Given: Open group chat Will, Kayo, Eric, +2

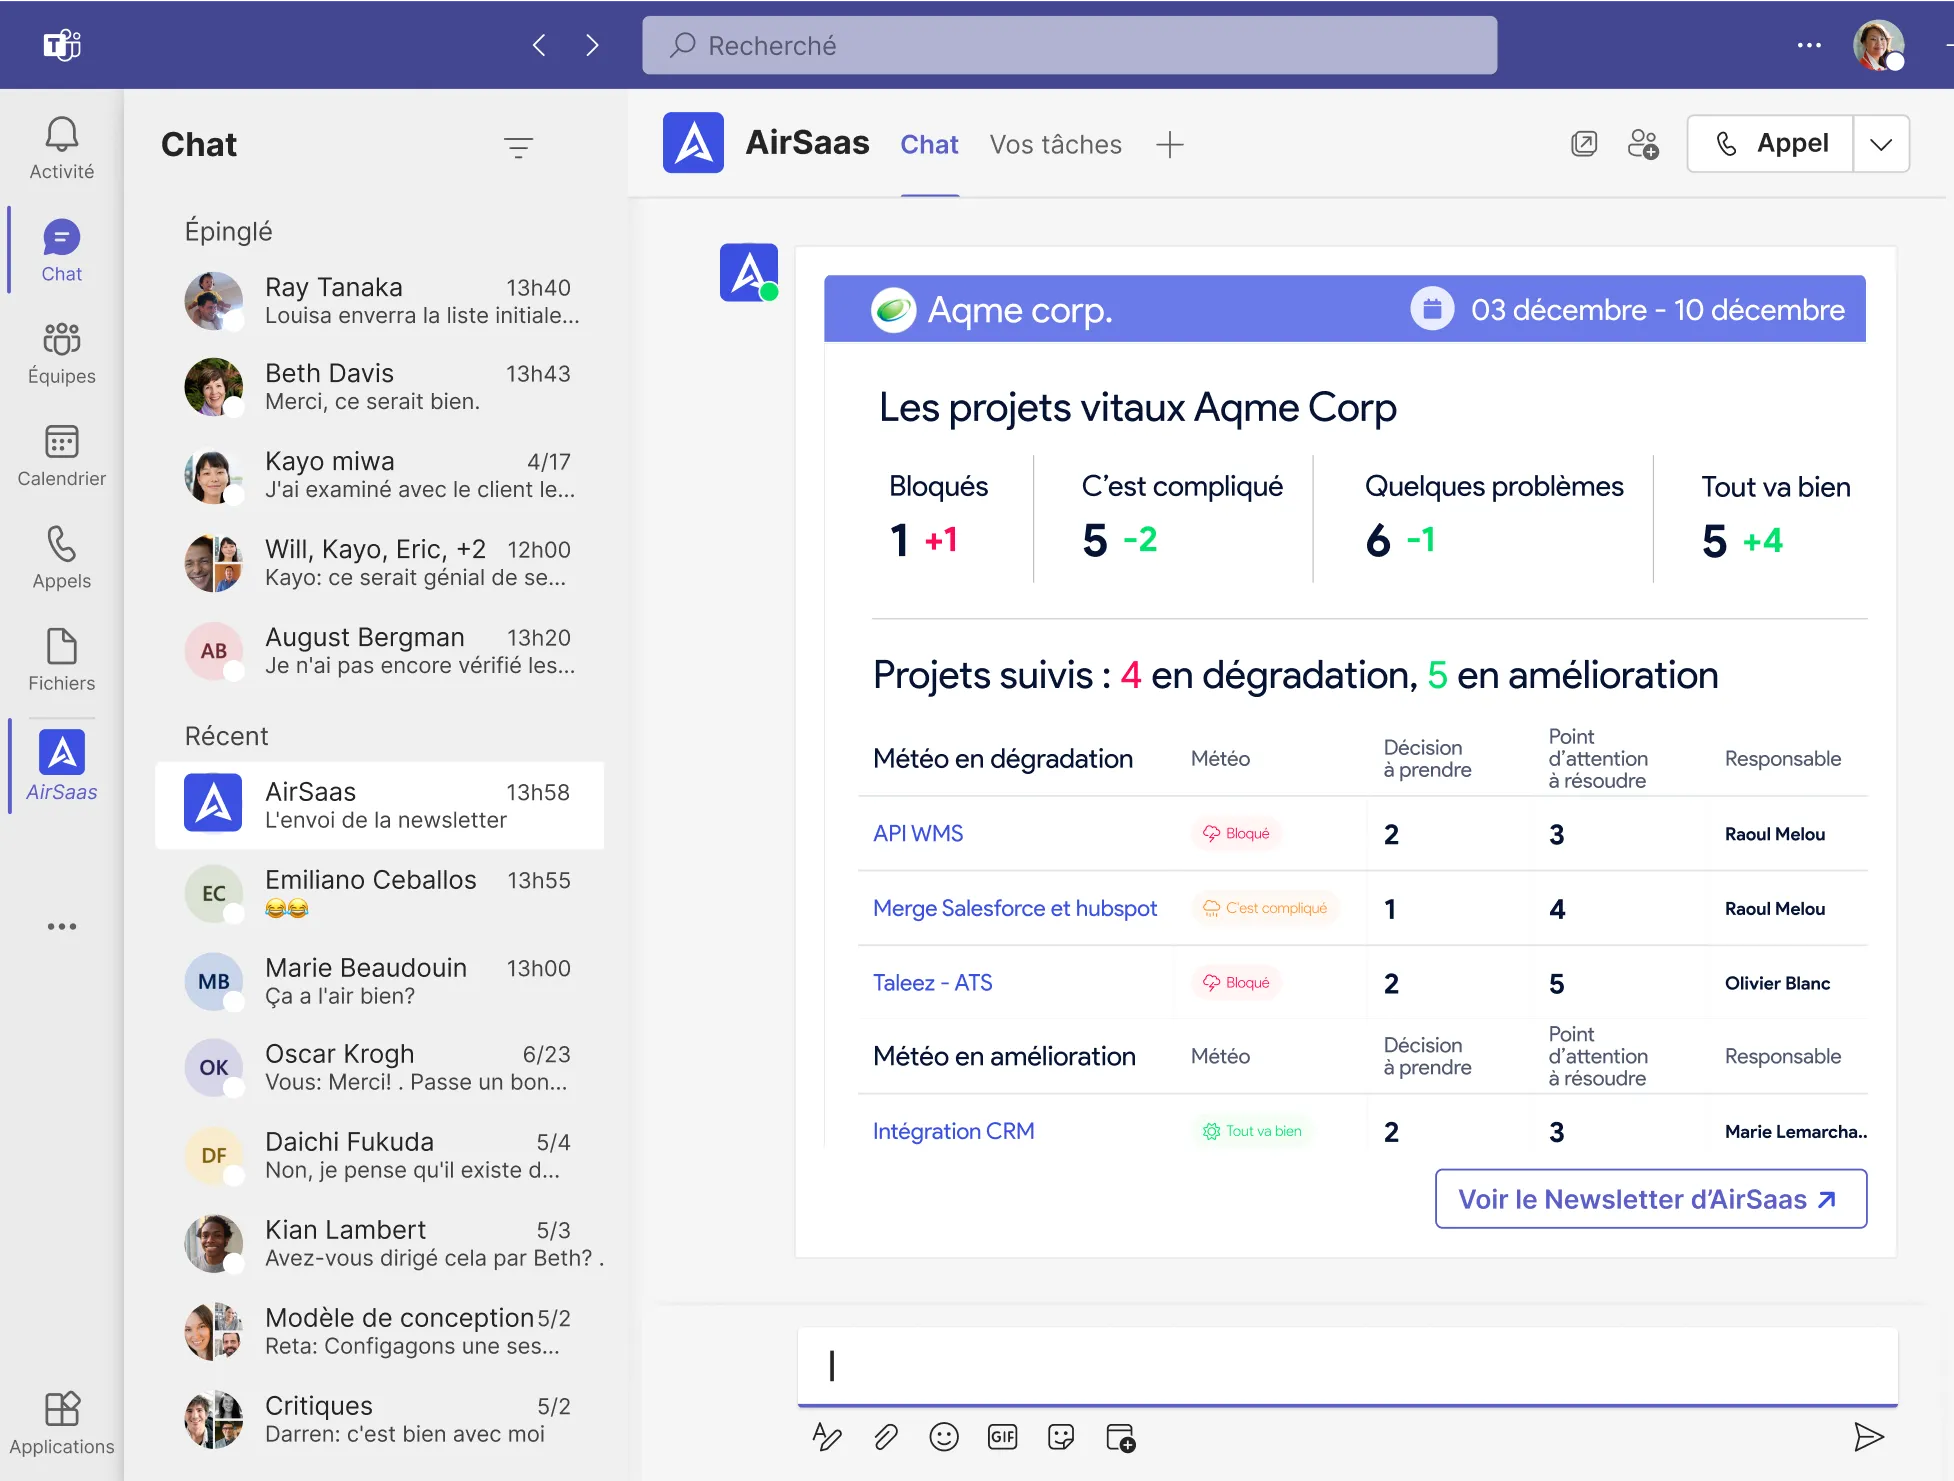Looking at the screenshot, I should [x=380, y=563].
